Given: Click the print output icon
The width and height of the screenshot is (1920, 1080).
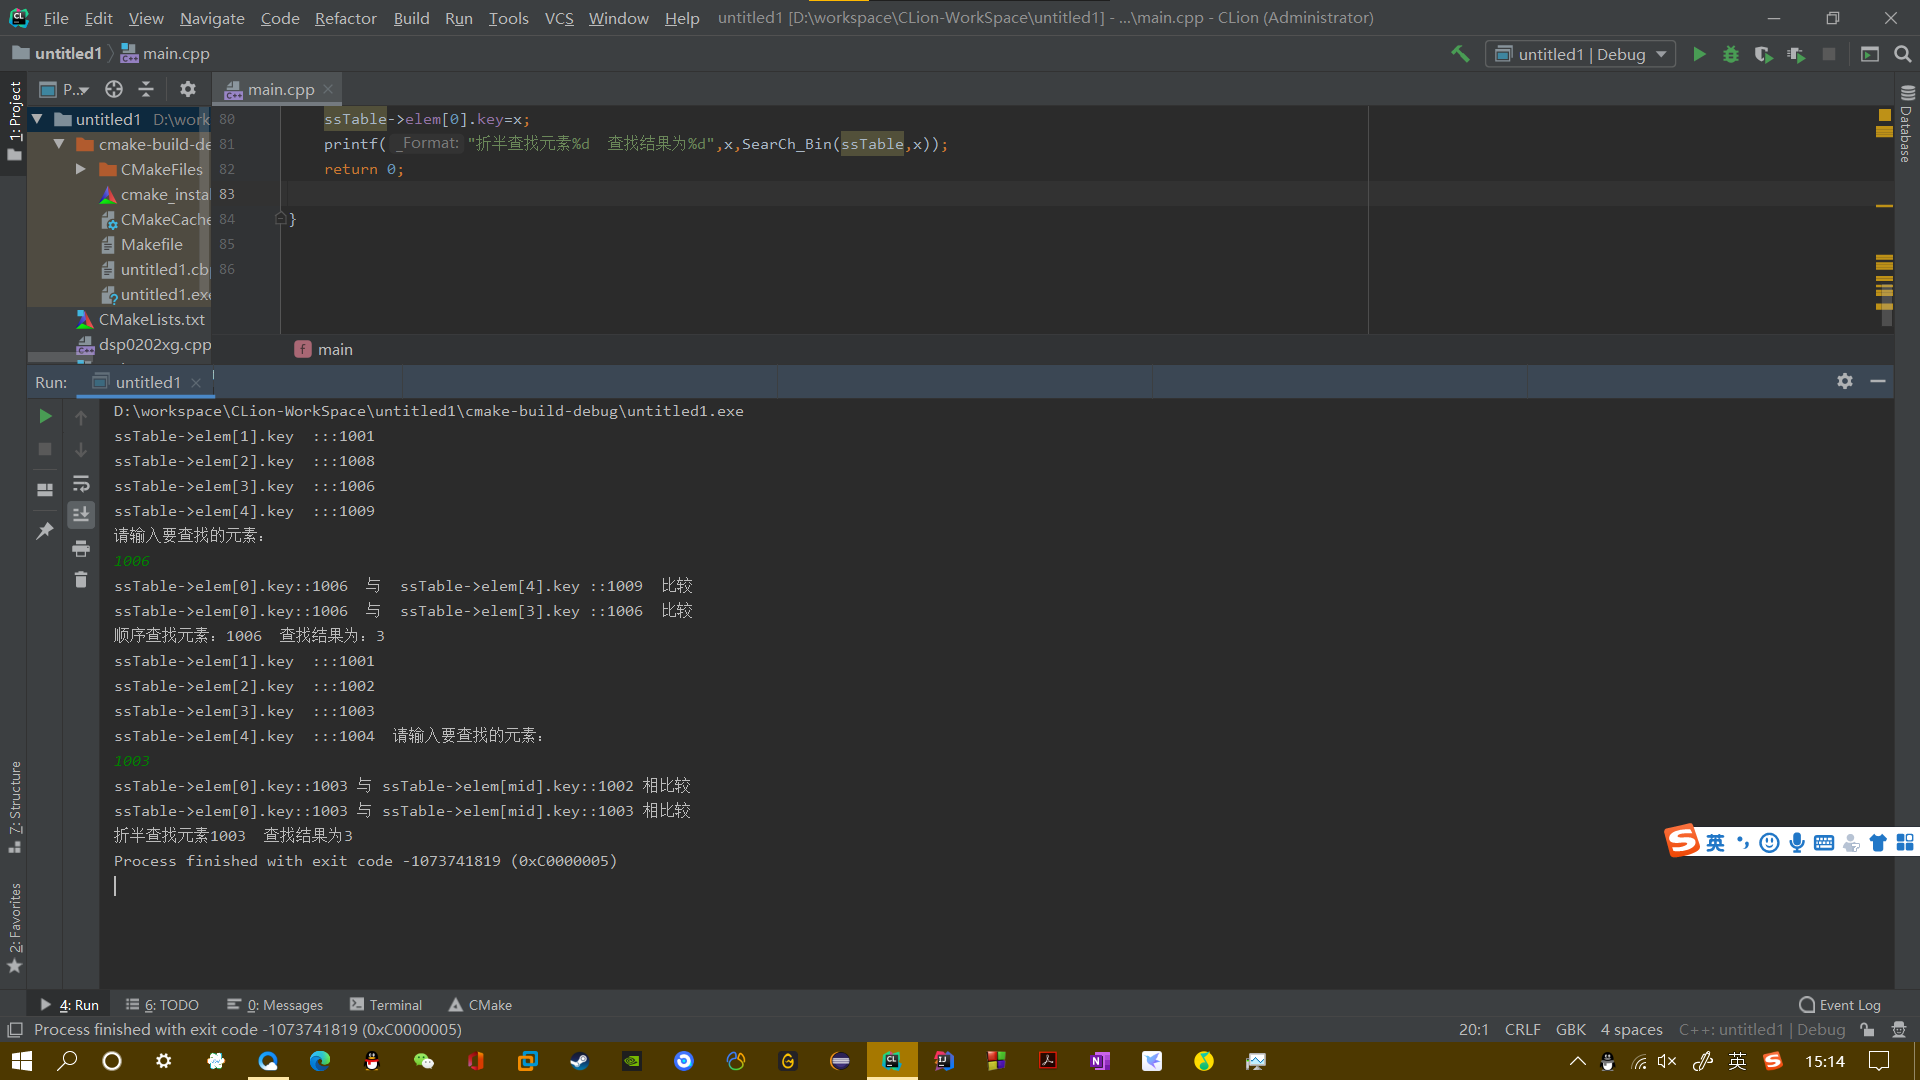Looking at the screenshot, I should [x=81, y=548].
